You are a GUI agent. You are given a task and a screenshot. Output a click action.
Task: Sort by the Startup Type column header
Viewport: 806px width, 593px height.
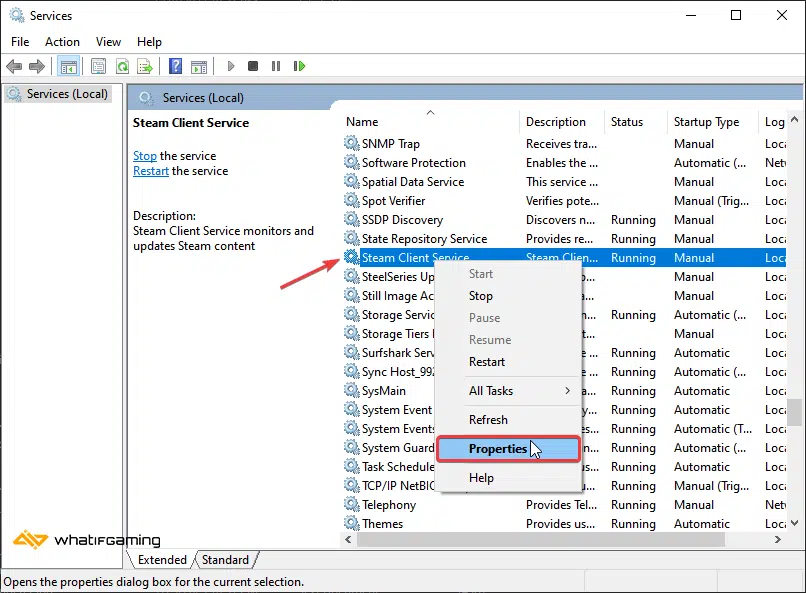click(706, 122)
